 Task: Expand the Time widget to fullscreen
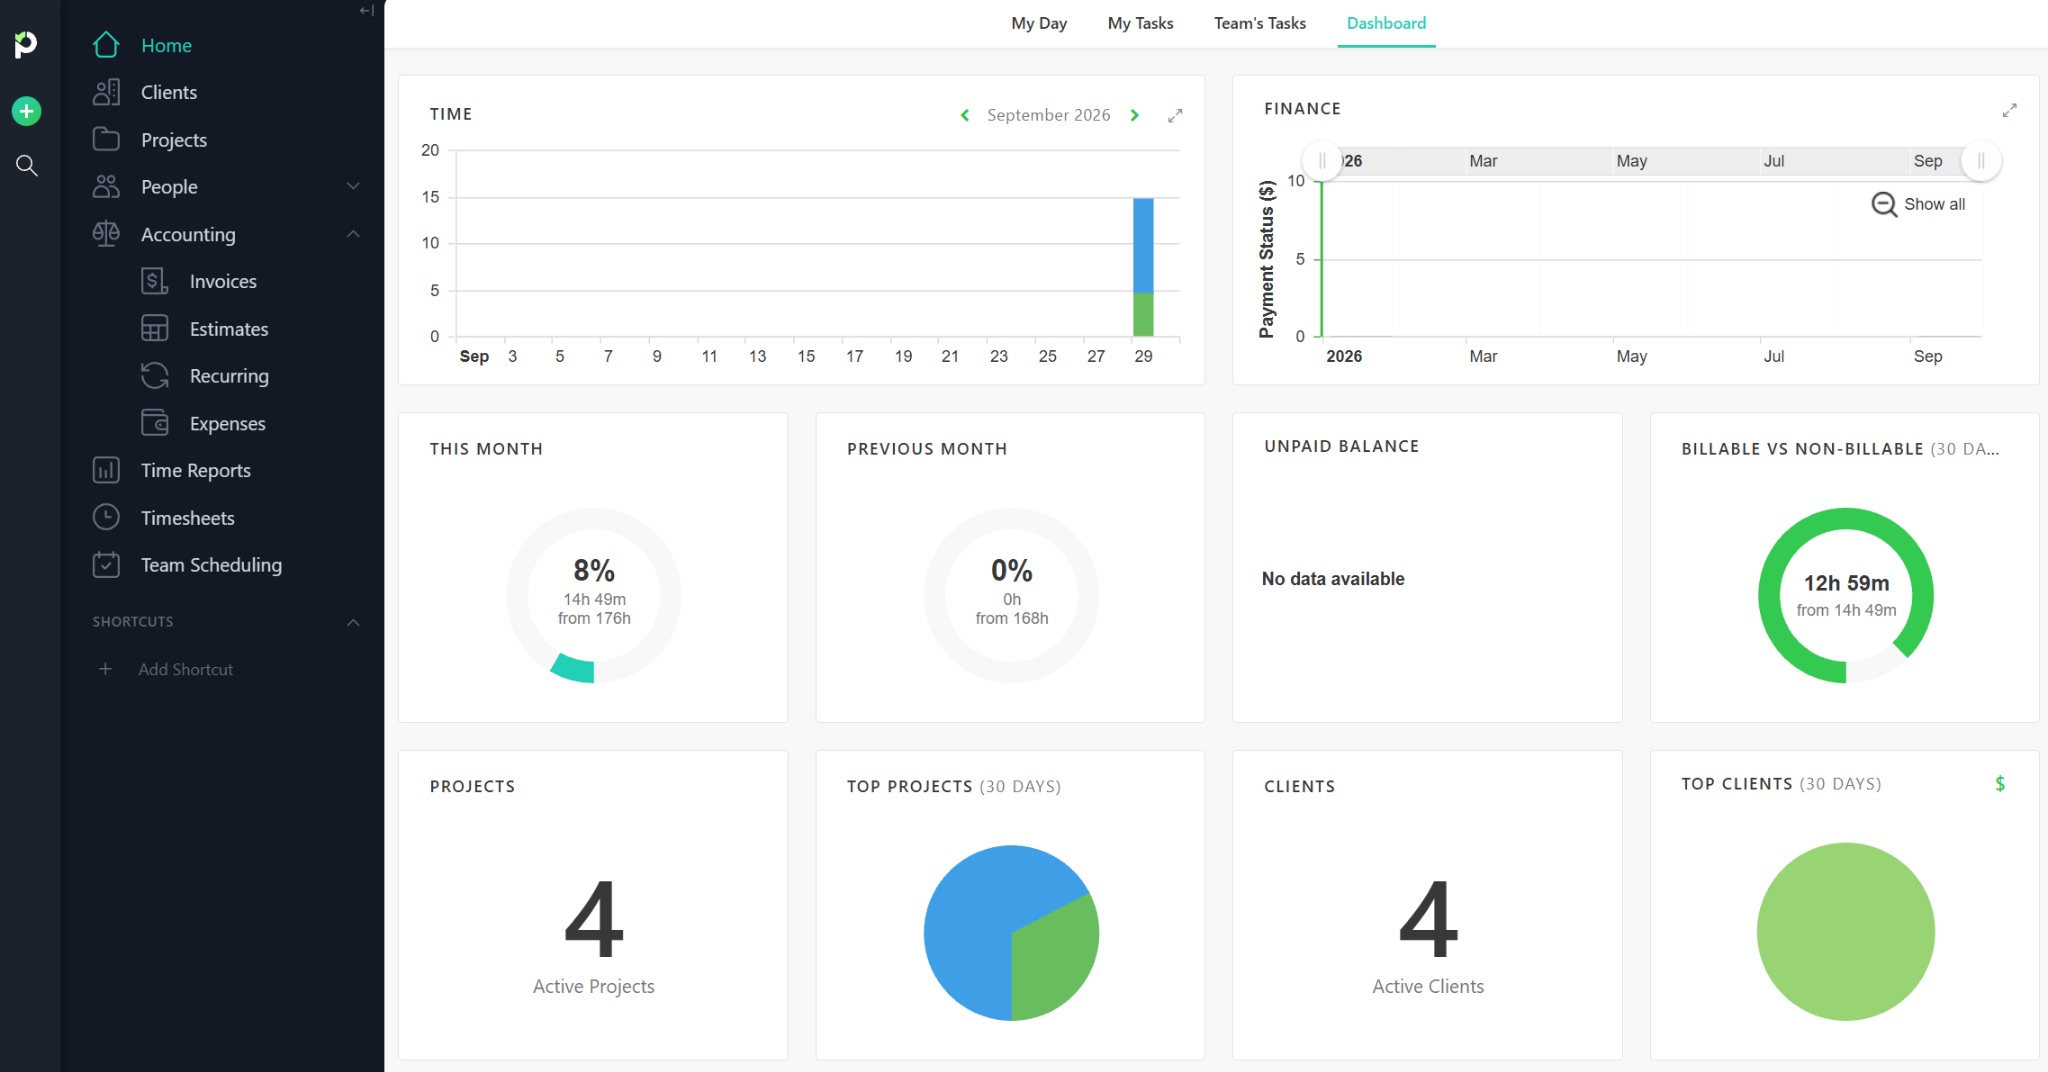[x=1175, y=116]
